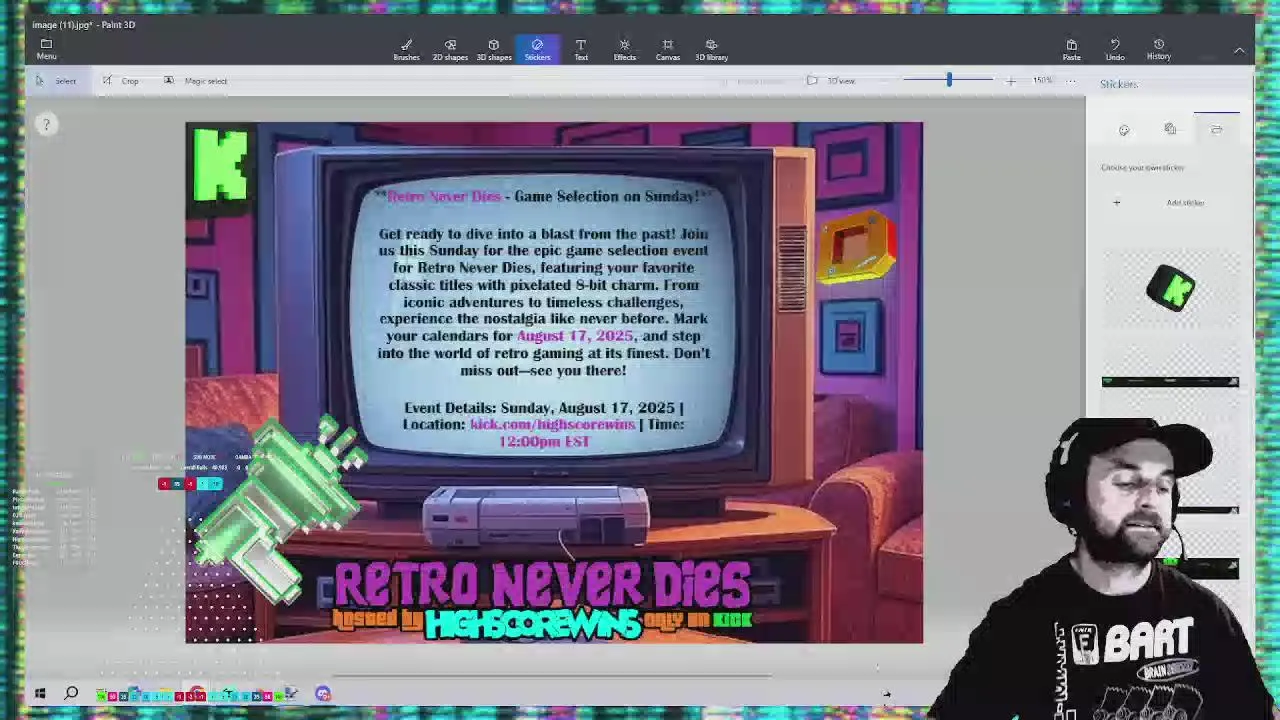Activate the Magic select tool

click(x=196, y=81)
